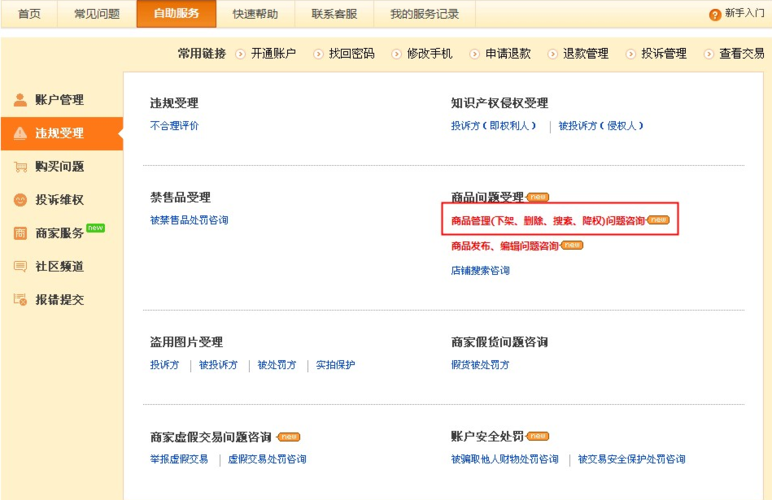The image size is (772, 500).
Task: Click the 投诉维权 smiley face icon
Action: coord(20,200)
